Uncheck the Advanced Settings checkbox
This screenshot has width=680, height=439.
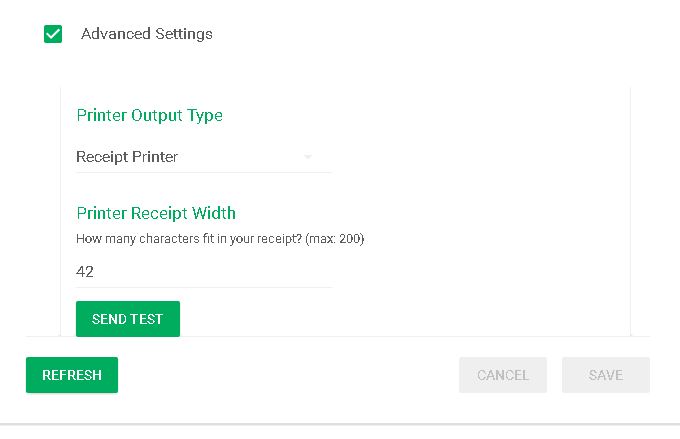pyautogui.click(x=54, y=34)
